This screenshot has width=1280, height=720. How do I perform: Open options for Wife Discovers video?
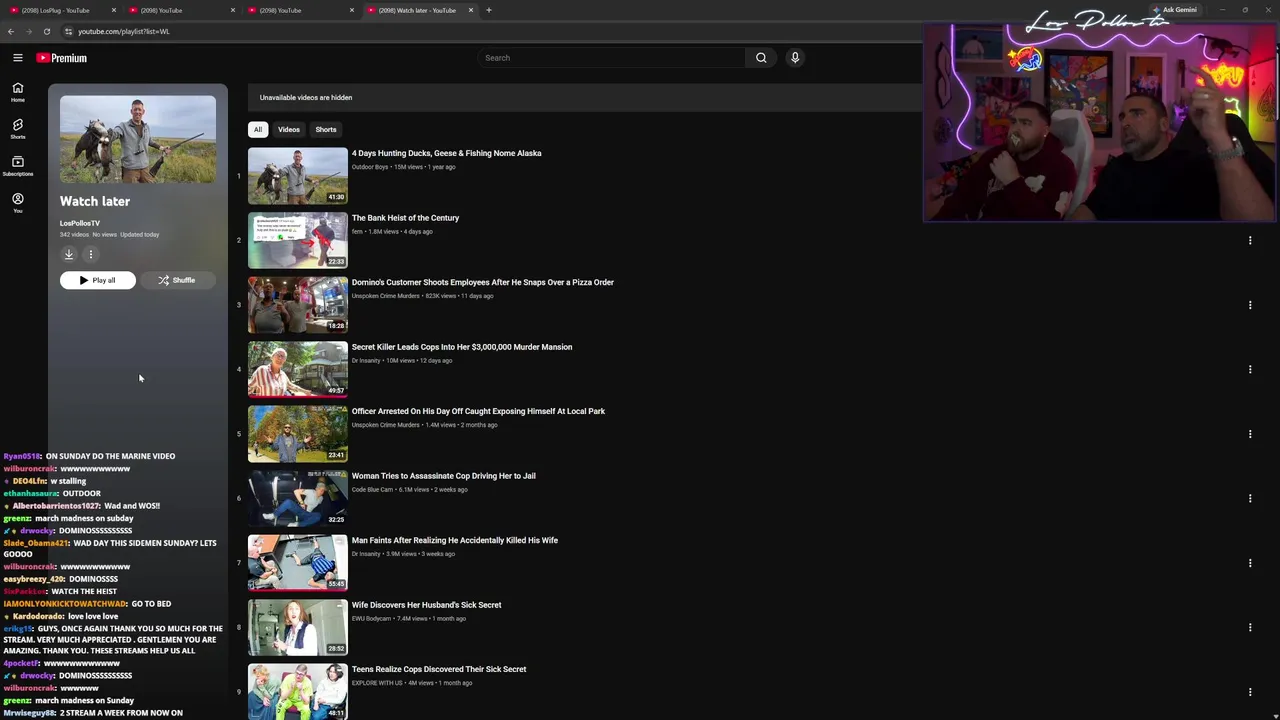click(x=1250, y=627)
